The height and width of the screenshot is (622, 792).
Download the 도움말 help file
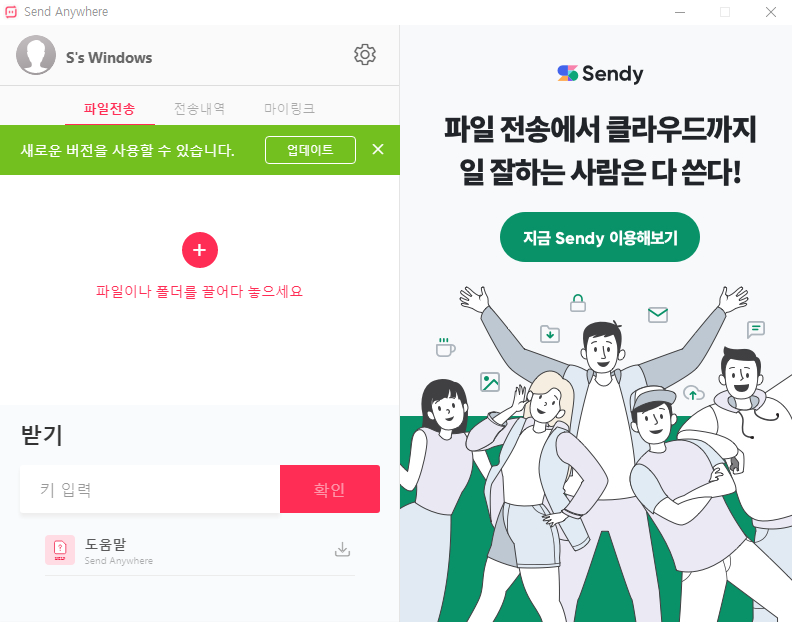[342, 549]
